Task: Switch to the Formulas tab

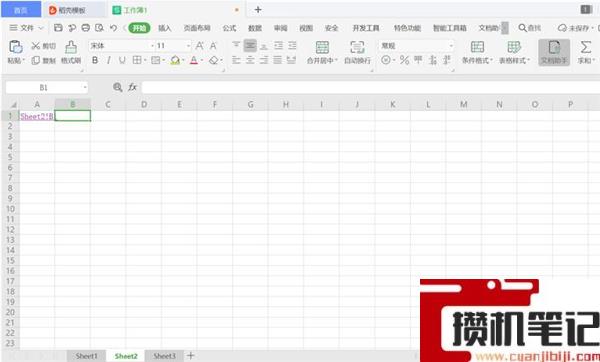Action: pos(229,28)
